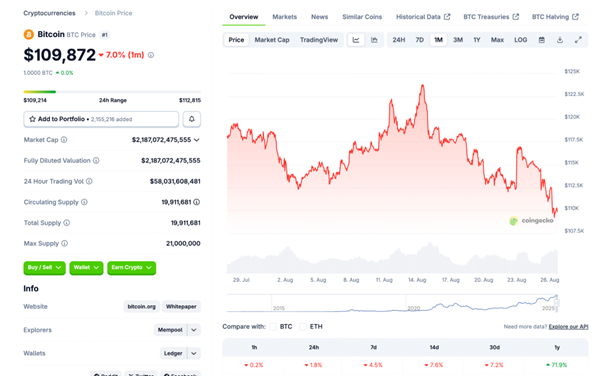Viewport: 602px width, 376px height.
Task: Click the chart range navigator handle
Action: tap(557, 303)
